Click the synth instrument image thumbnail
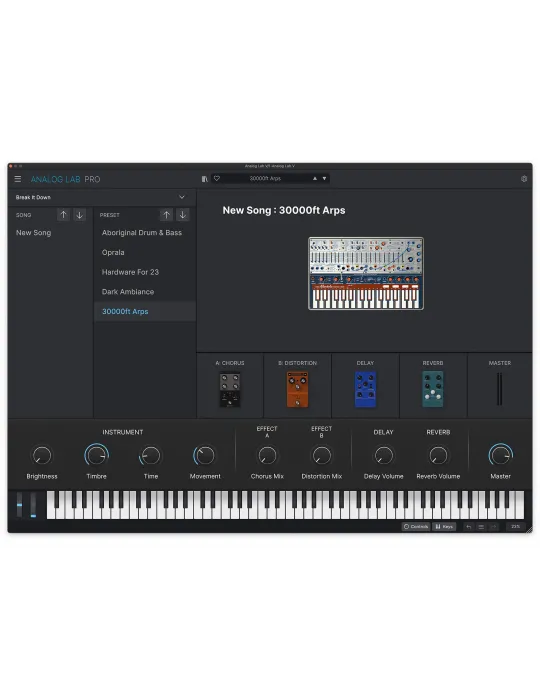This screenshot has width=540, height=700. 366,273
